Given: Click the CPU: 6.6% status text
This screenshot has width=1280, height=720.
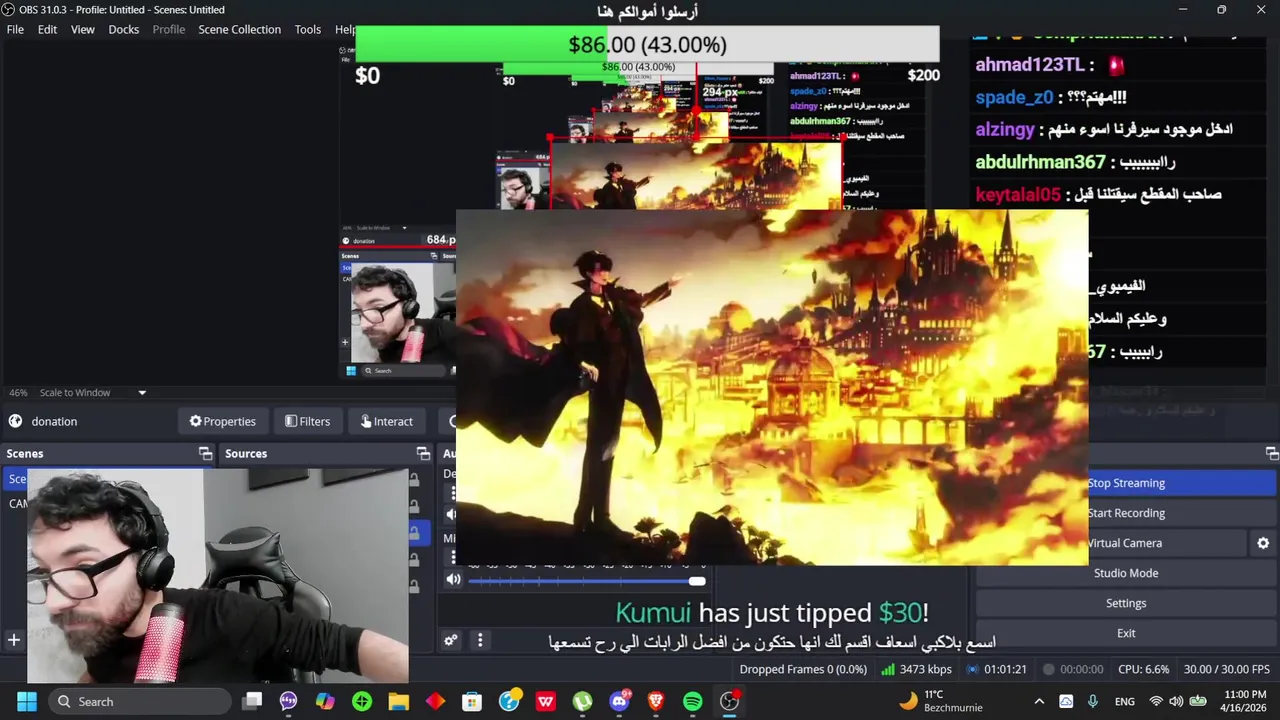Looking at the screenshot, I should (x=1143, y=669).
